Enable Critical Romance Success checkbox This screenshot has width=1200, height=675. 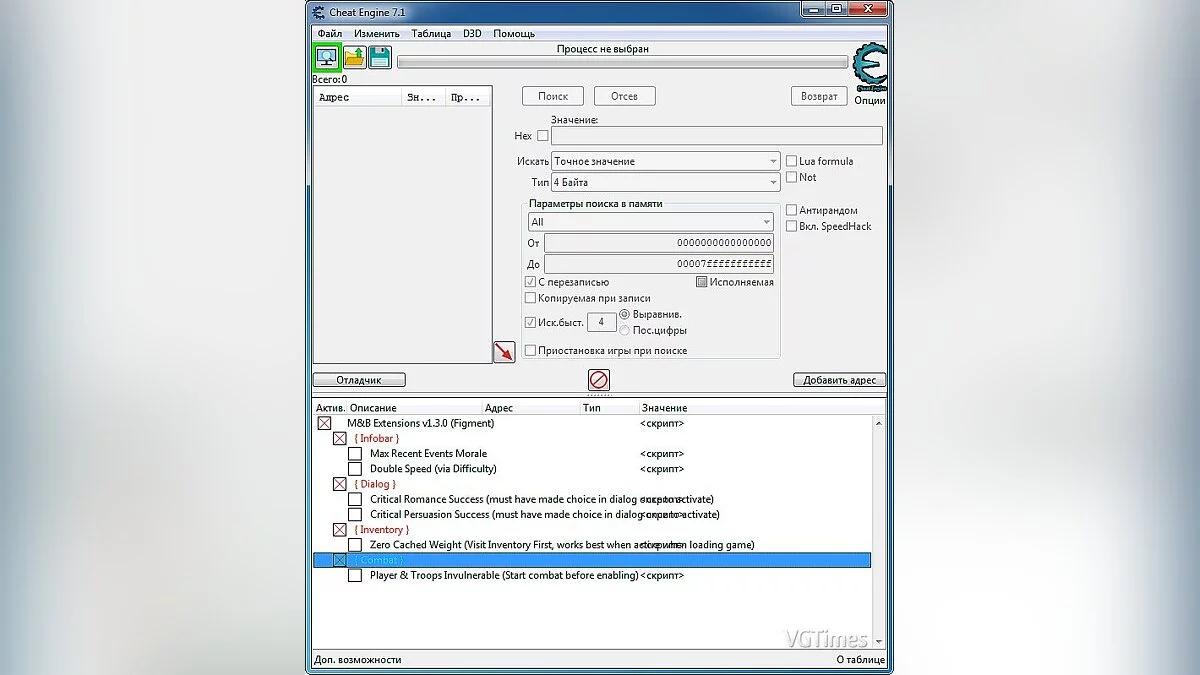click(354, 499)
